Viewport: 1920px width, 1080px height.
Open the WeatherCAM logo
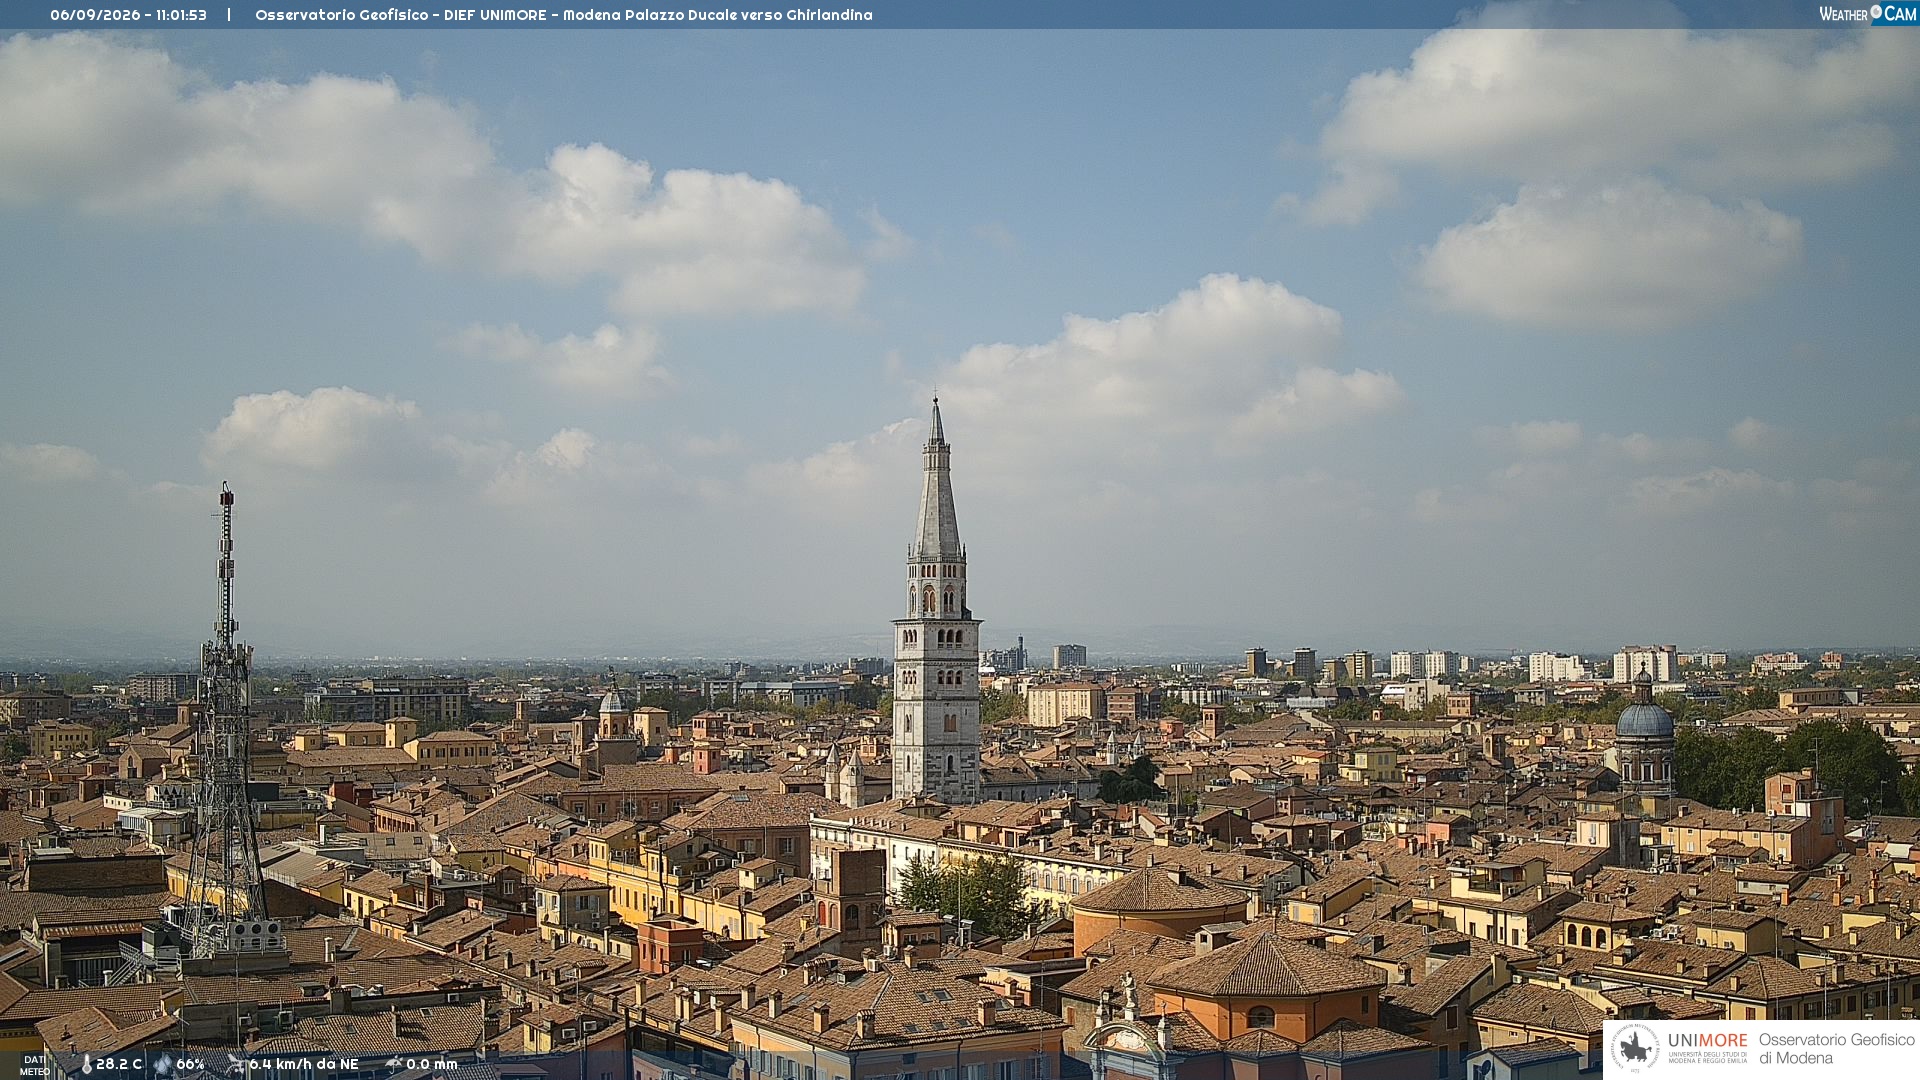point(1868,14)
